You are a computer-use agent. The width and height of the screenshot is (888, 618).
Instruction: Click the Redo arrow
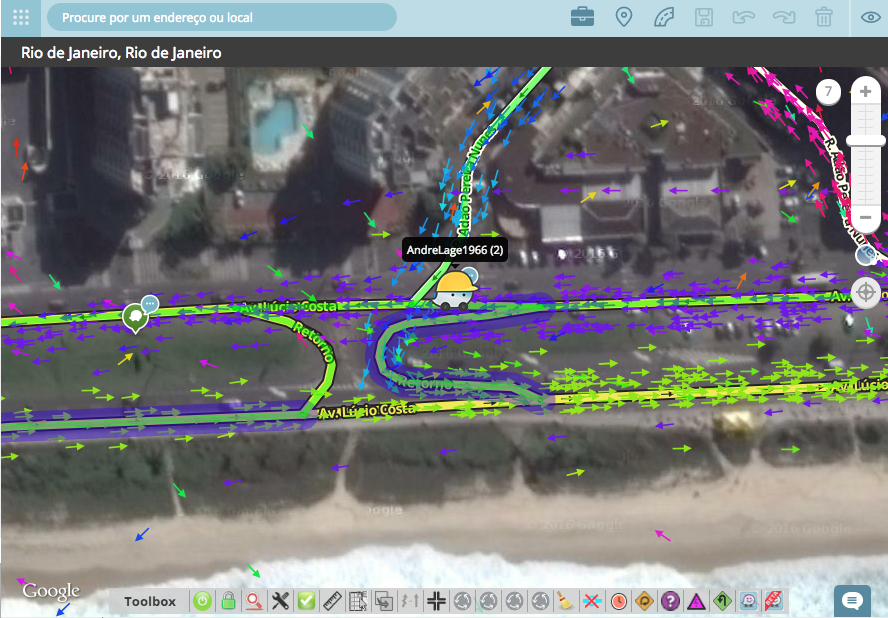(x=784, y=17)
